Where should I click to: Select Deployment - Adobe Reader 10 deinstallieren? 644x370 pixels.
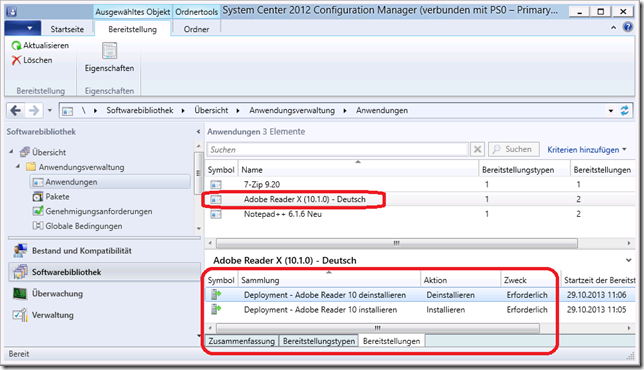pyautogui.click(x=420, y=294)
